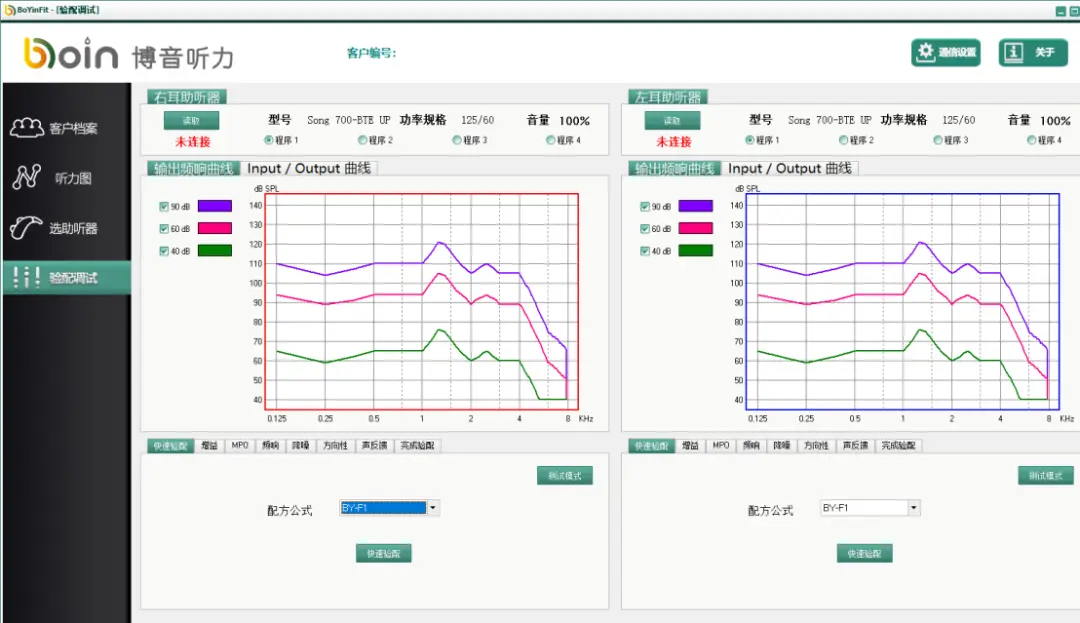The width and height of the screenshot is (1080, 623).
Task: Open the MPO tab in left ear panel
Action: coord(720,446)
